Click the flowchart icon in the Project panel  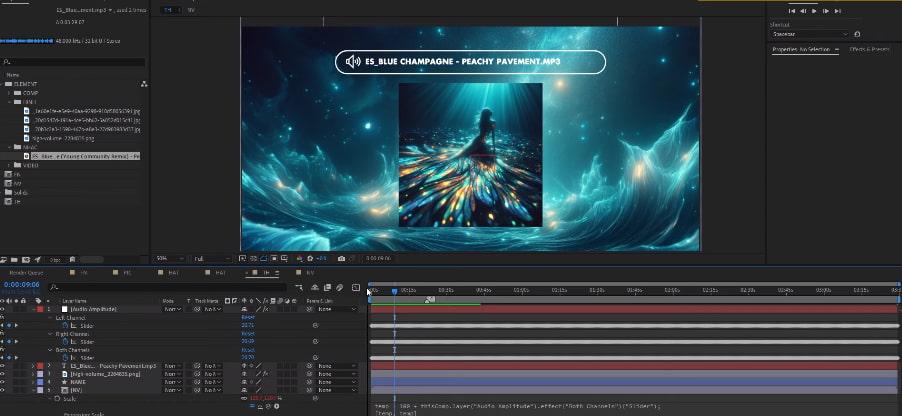144,84
